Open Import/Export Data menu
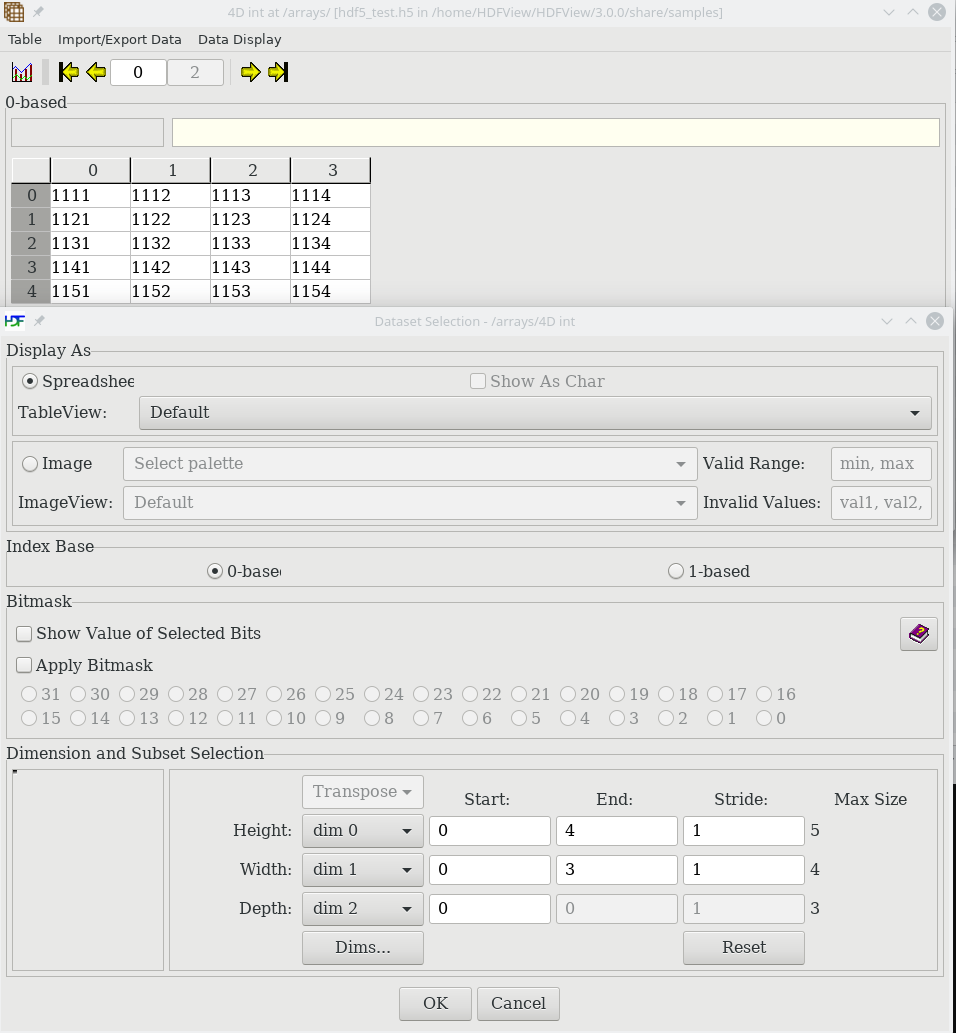956x1033 pixels. coord(120,40)
